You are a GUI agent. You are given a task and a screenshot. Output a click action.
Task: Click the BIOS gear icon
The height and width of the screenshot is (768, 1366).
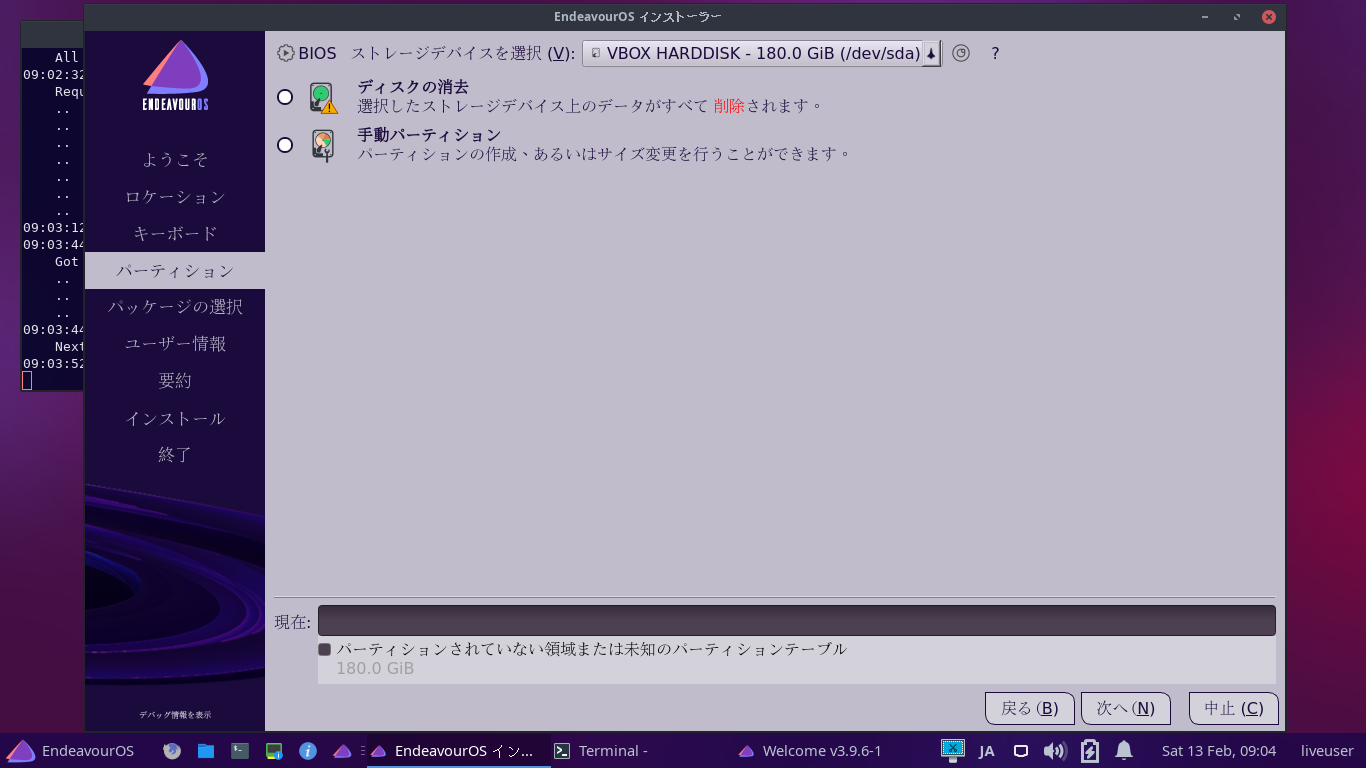pyautogui.click(x=286, y=53)
